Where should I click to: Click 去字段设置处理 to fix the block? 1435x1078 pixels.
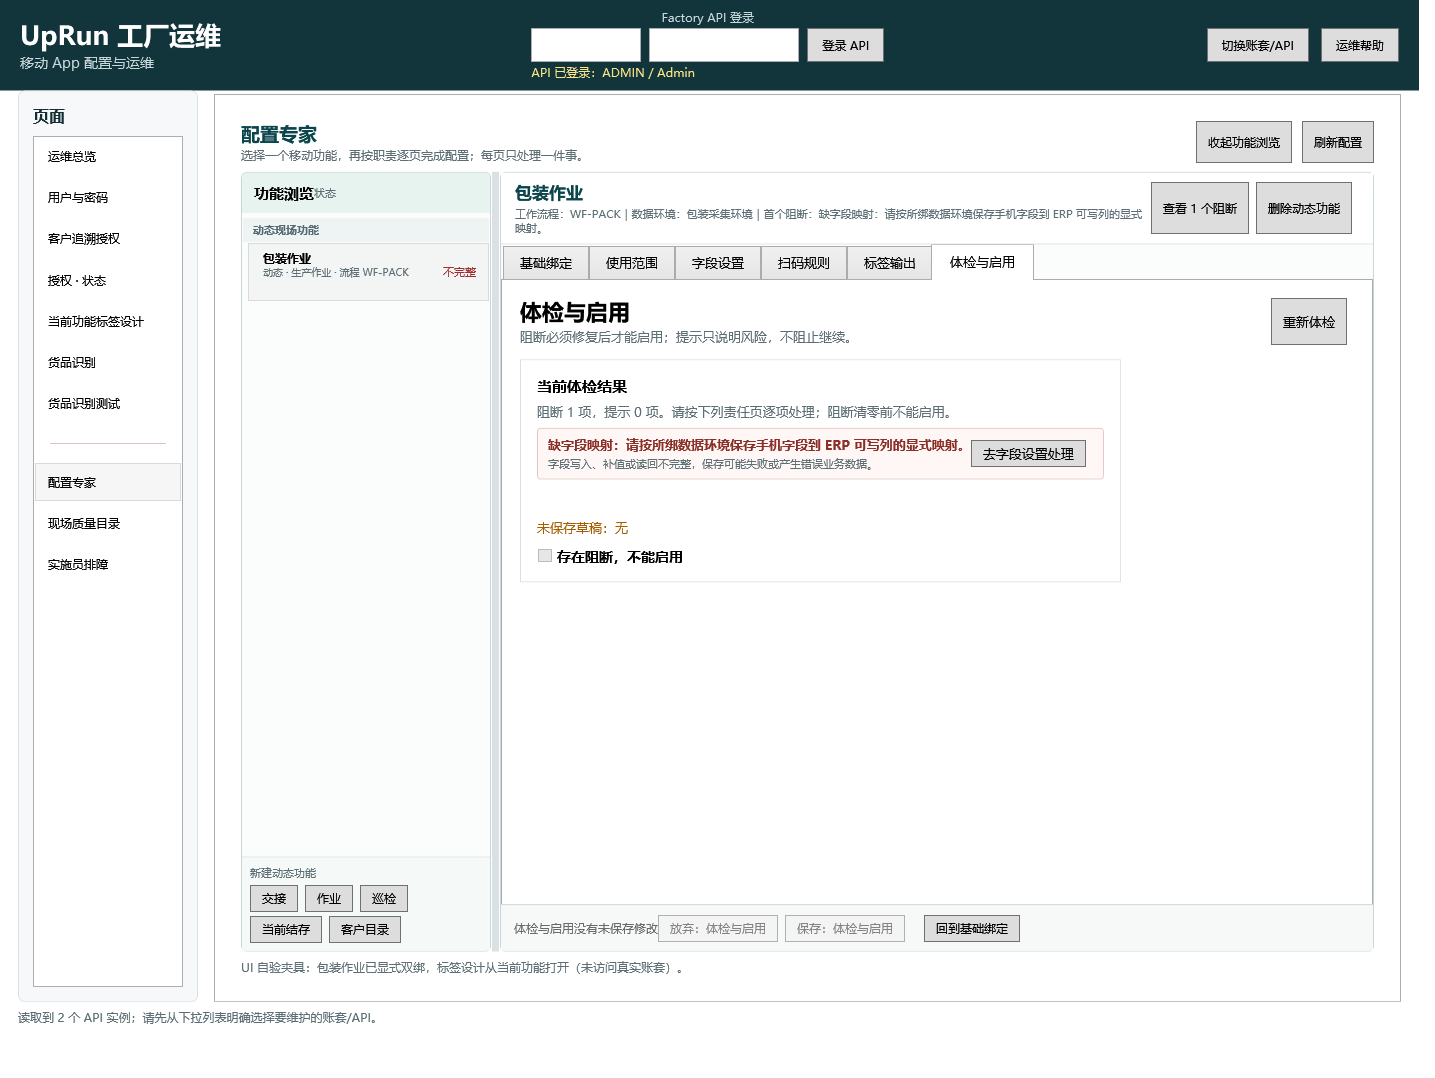1028,454
